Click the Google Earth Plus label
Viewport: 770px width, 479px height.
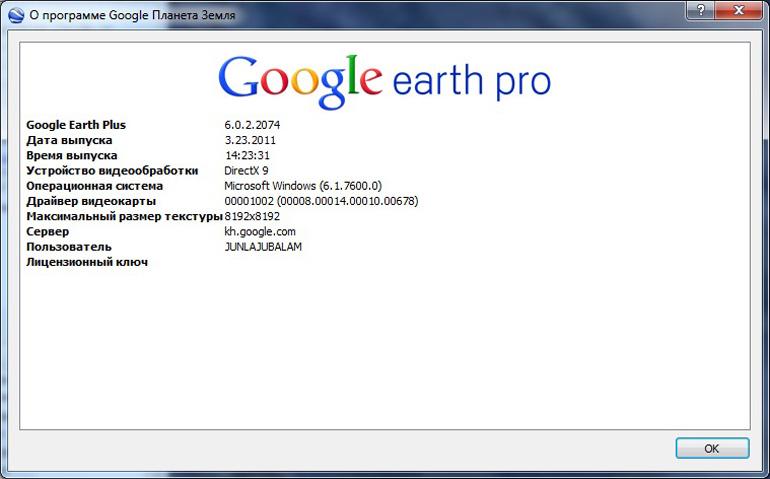point(76,125)
